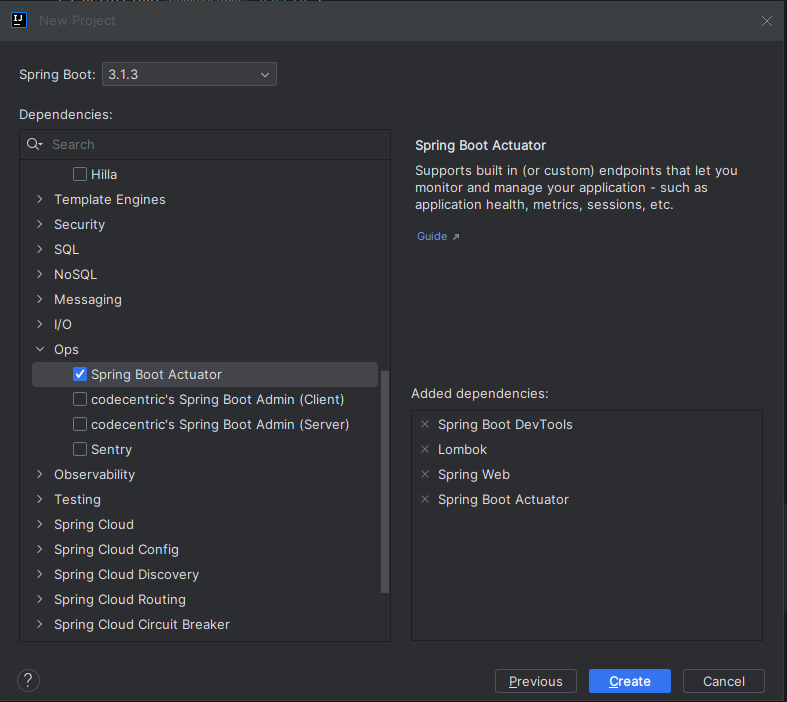Check the Hilla dependency checkbox
The height and width of the screenshot is (702, 787).
80,174
